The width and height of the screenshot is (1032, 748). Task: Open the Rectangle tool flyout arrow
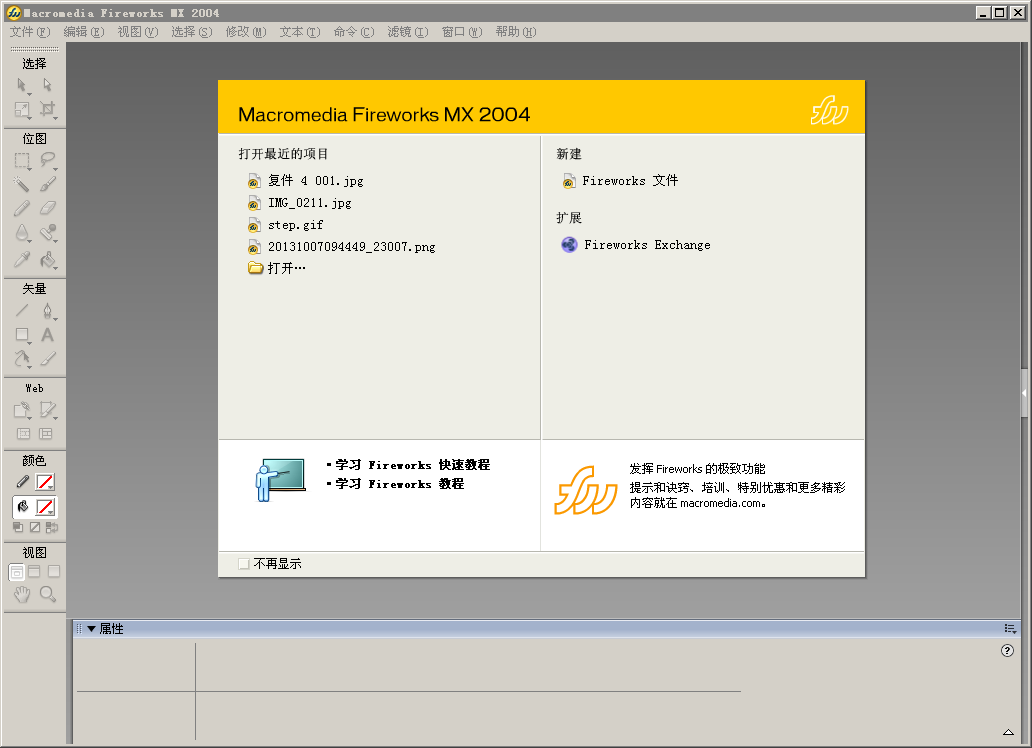[x=29, y=342]
